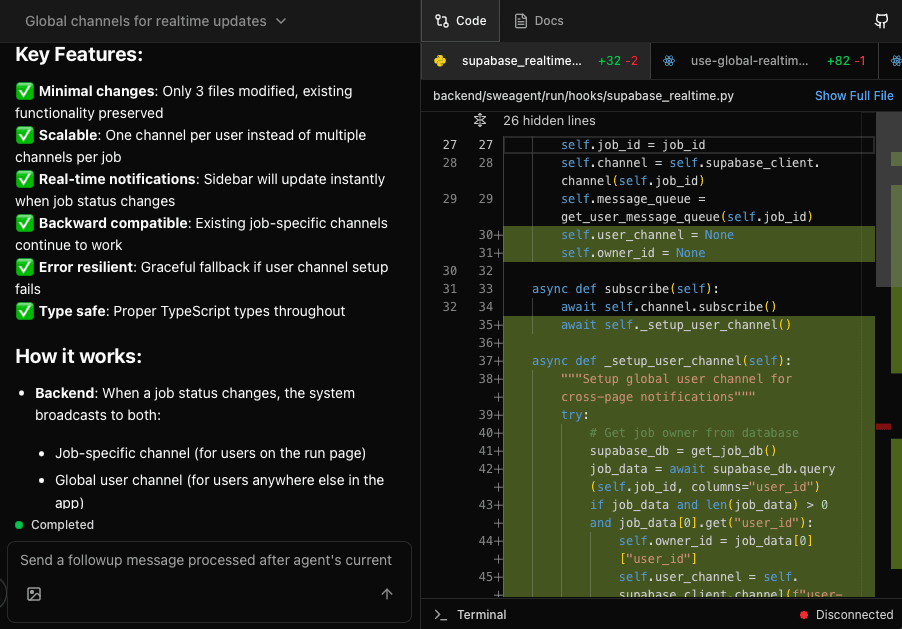Click the 'Job-specific channel' bullet text
This screenshot has height=629, width=902.
[210, 453]
